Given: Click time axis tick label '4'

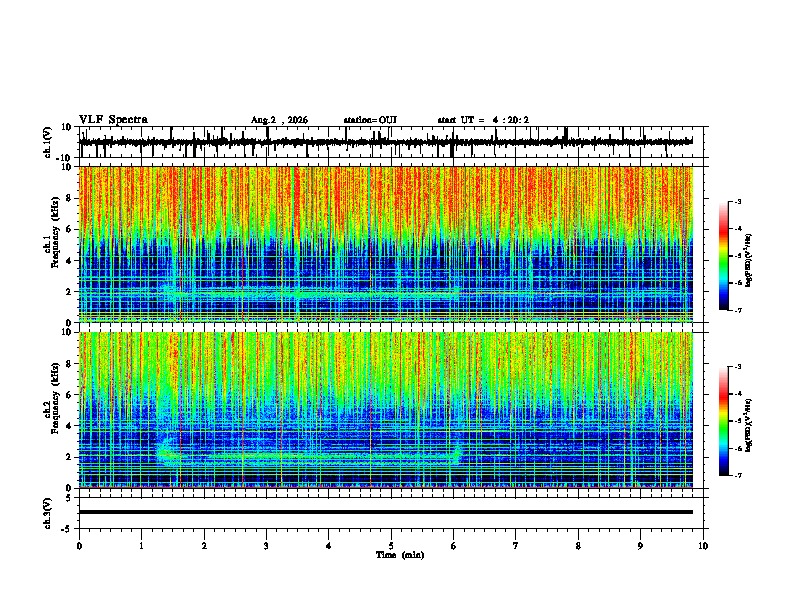Looking at the screenshot, I should 329,546.
